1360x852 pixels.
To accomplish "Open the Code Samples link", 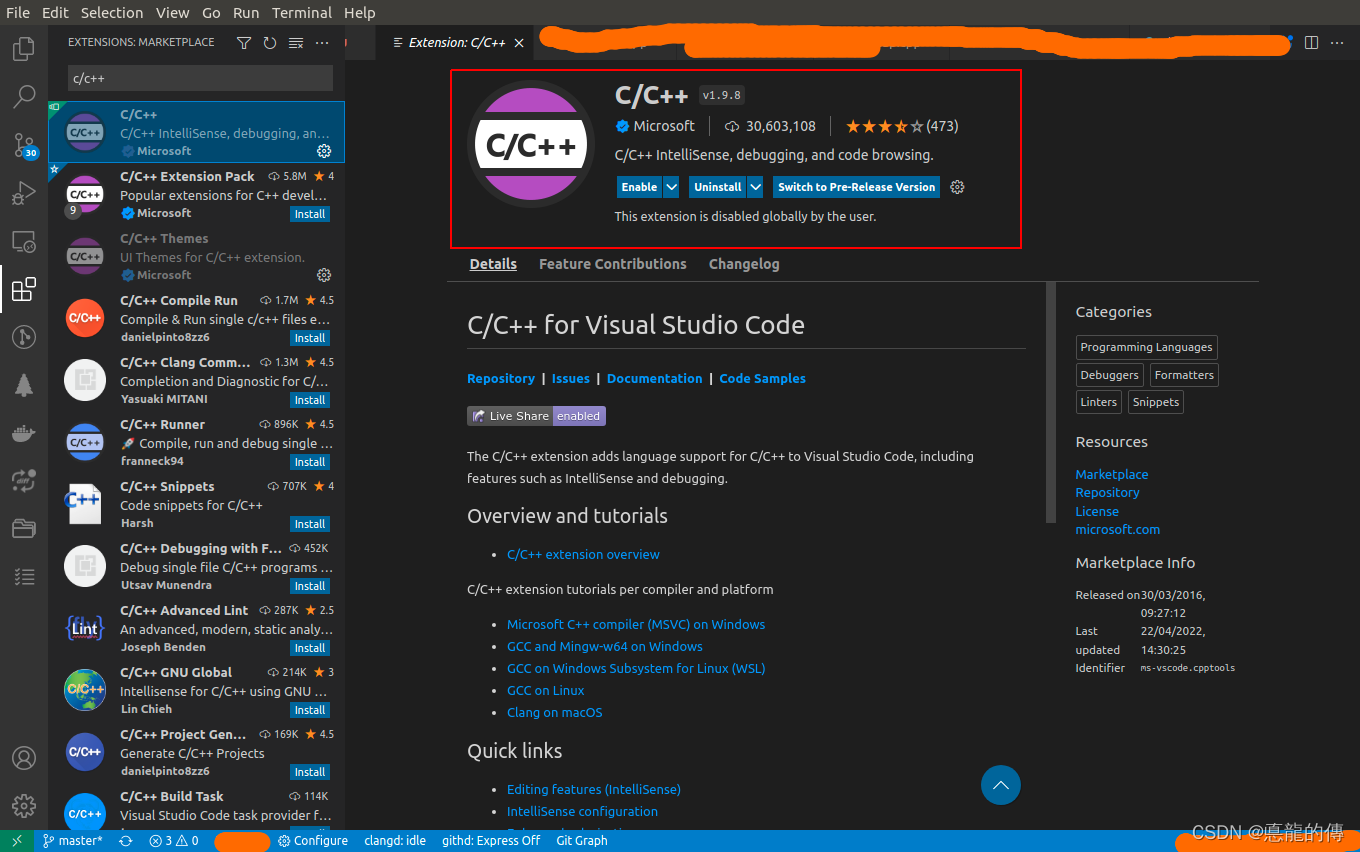I will (x=763, y=378).
